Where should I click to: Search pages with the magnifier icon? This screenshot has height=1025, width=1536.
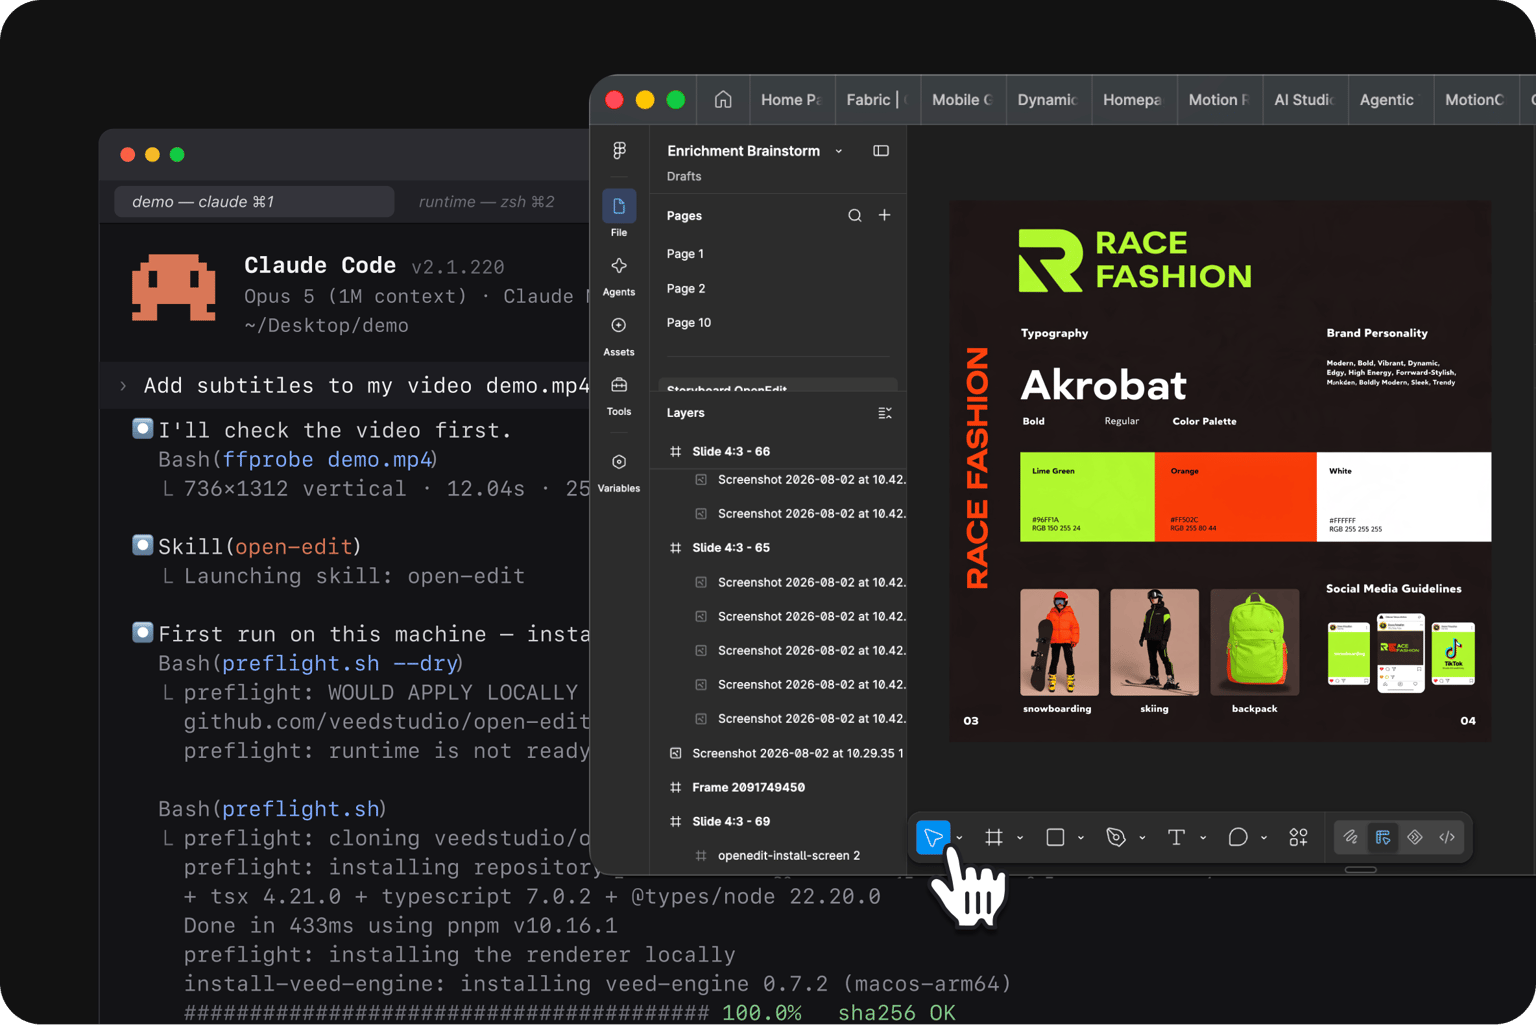pyautogui.click(x=855, y=215)
